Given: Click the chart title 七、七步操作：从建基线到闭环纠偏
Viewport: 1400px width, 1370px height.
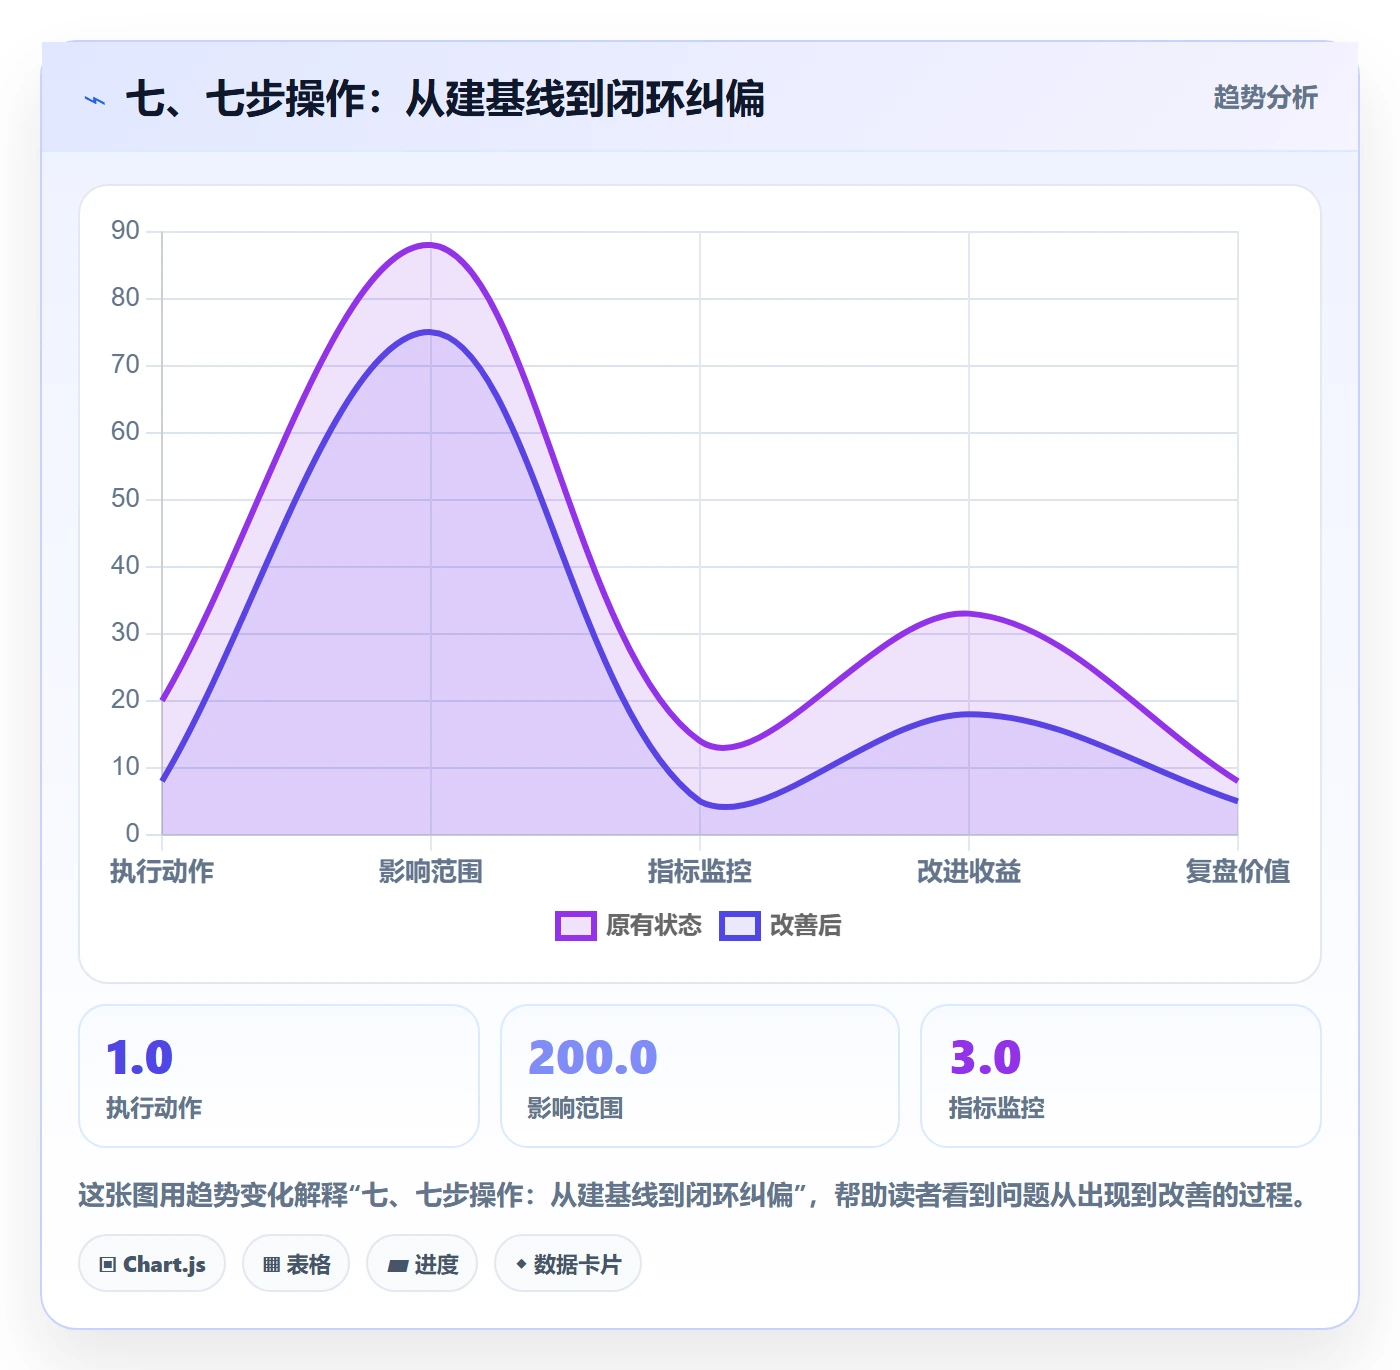Looking at the screenshot, I should click(445, 99).
